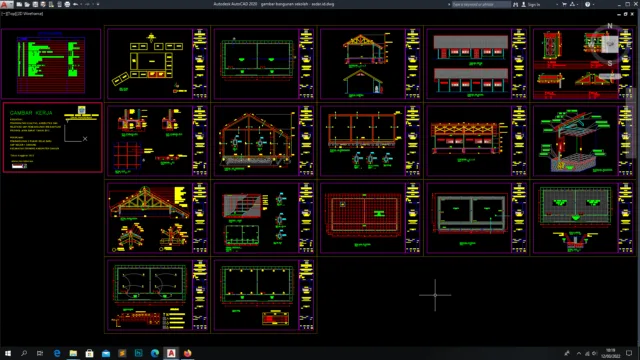Select the green drawing list table sheet
Image resolution: width=640 pixels, height=360 pixels.
click(51, 64)
